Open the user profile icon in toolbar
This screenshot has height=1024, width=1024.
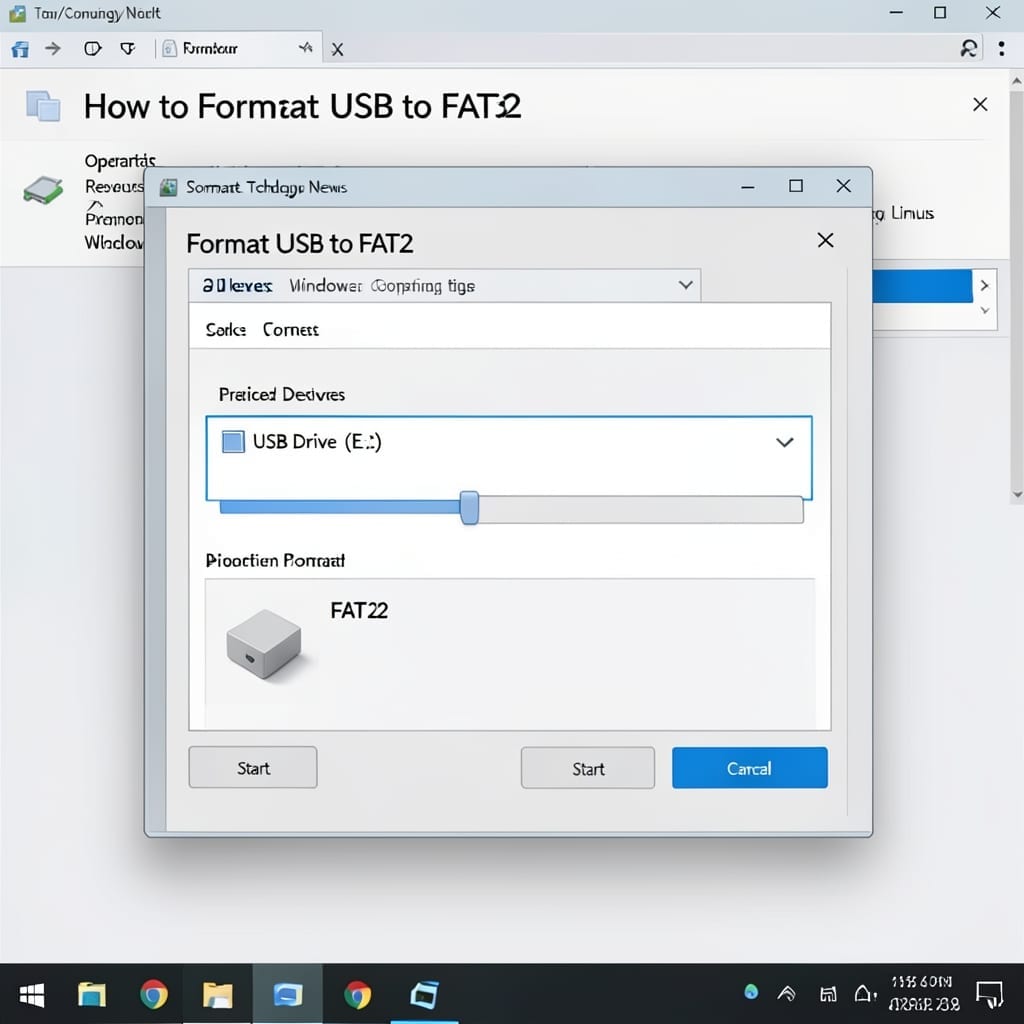(x=968, y=48)
